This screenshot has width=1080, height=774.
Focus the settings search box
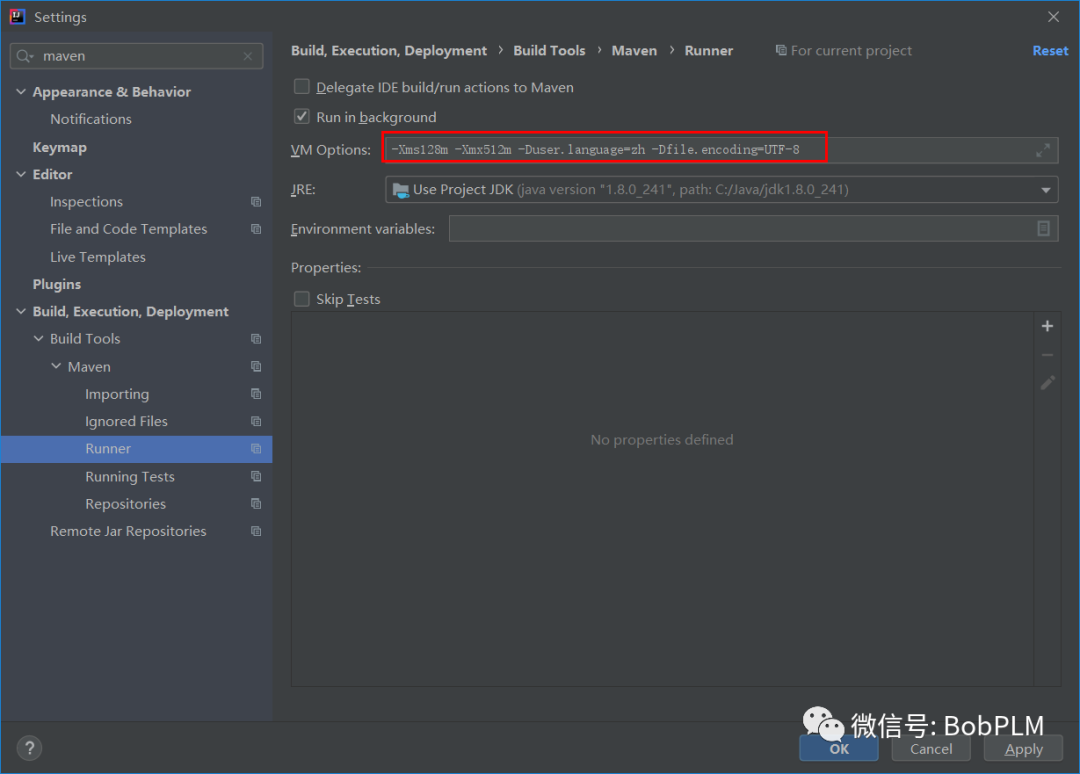tap(136, 56)
